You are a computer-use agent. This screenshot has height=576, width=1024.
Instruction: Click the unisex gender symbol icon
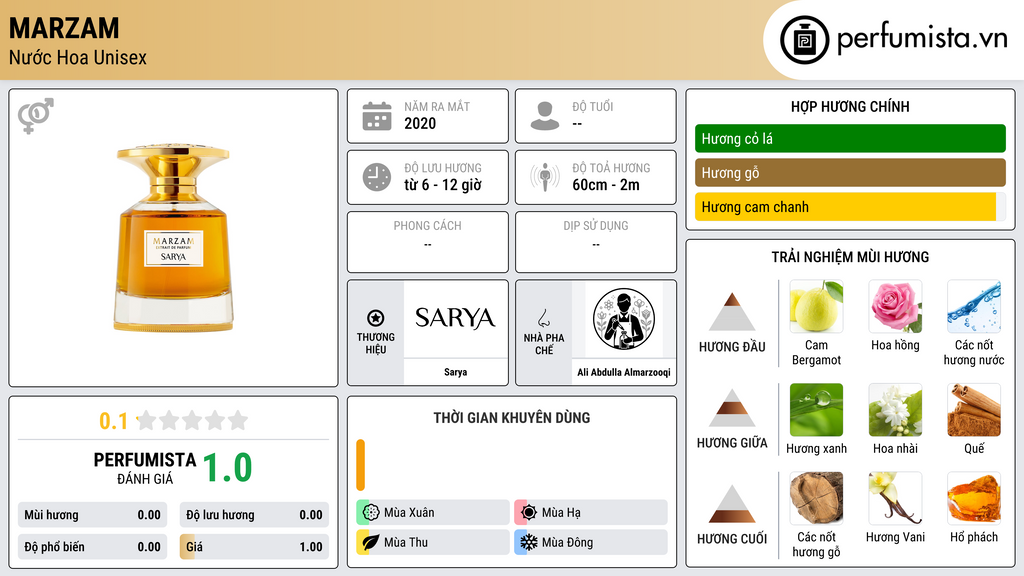tap(36, 116)
